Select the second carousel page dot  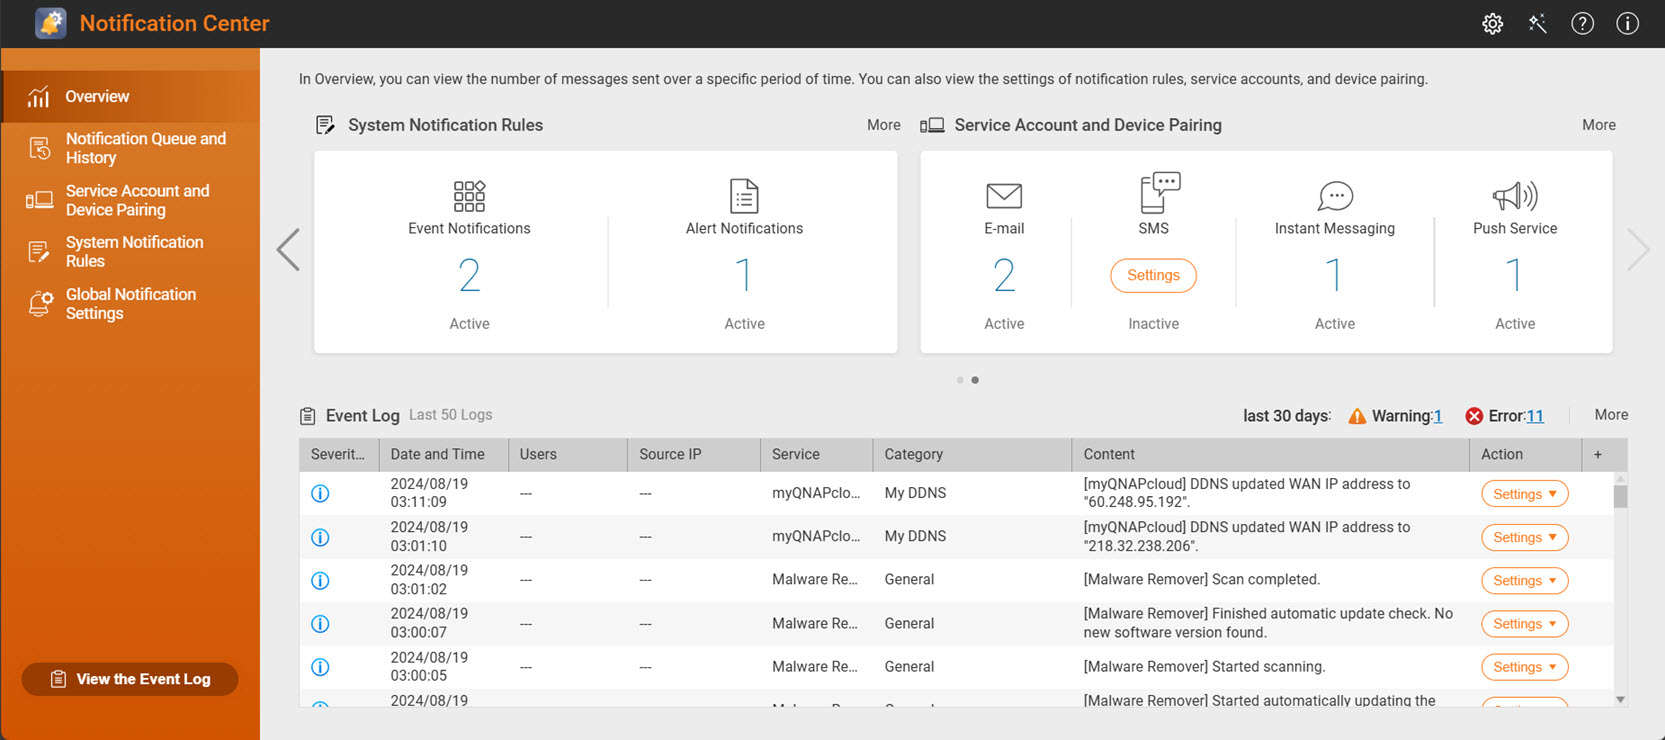point(975,380)
